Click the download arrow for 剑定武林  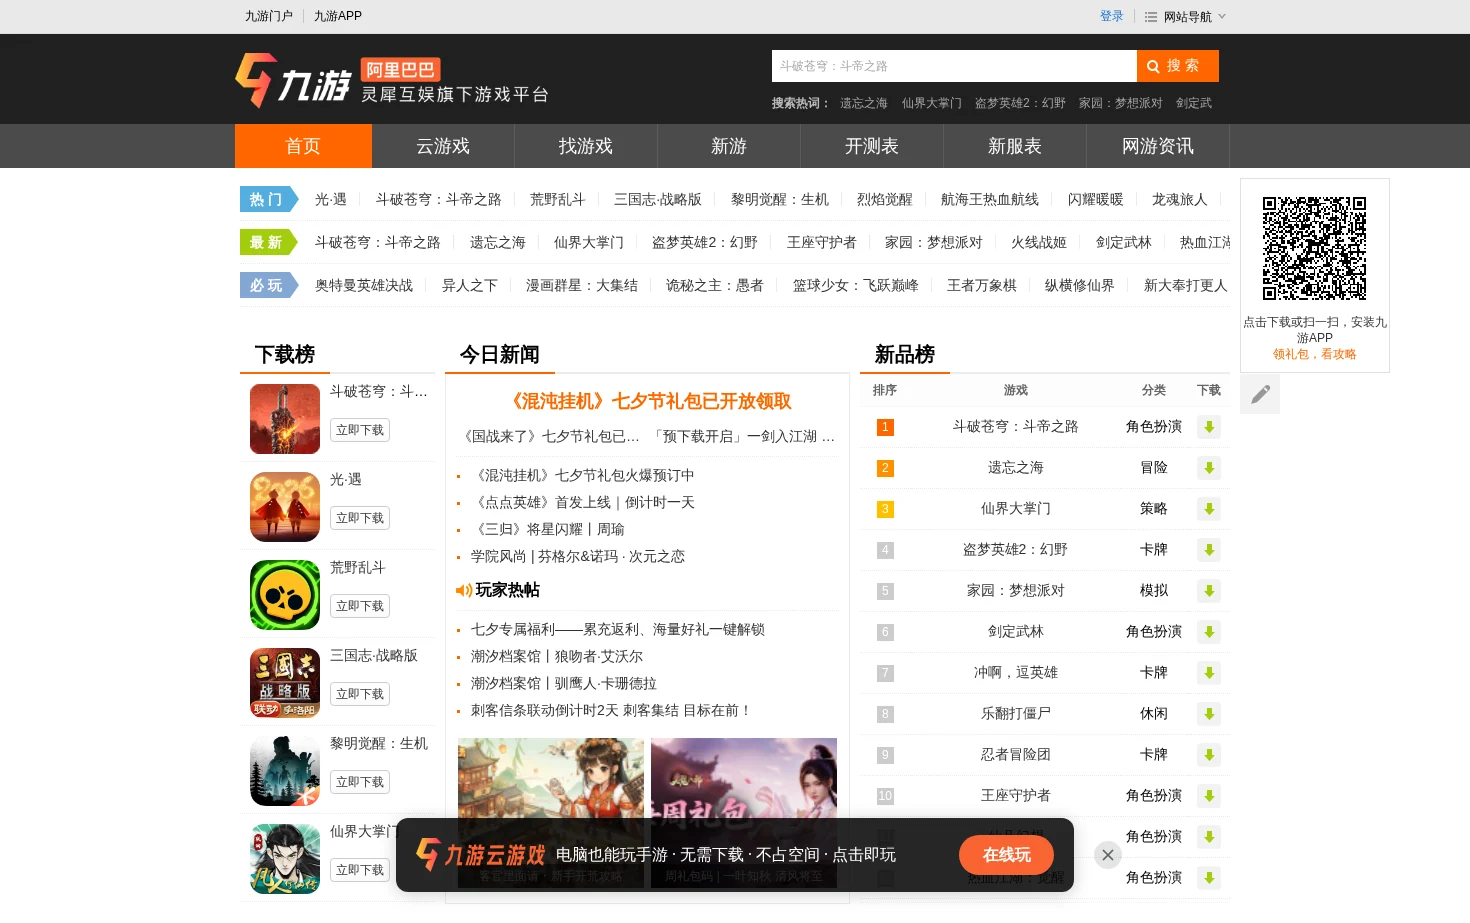click(x=1209, y=632)
